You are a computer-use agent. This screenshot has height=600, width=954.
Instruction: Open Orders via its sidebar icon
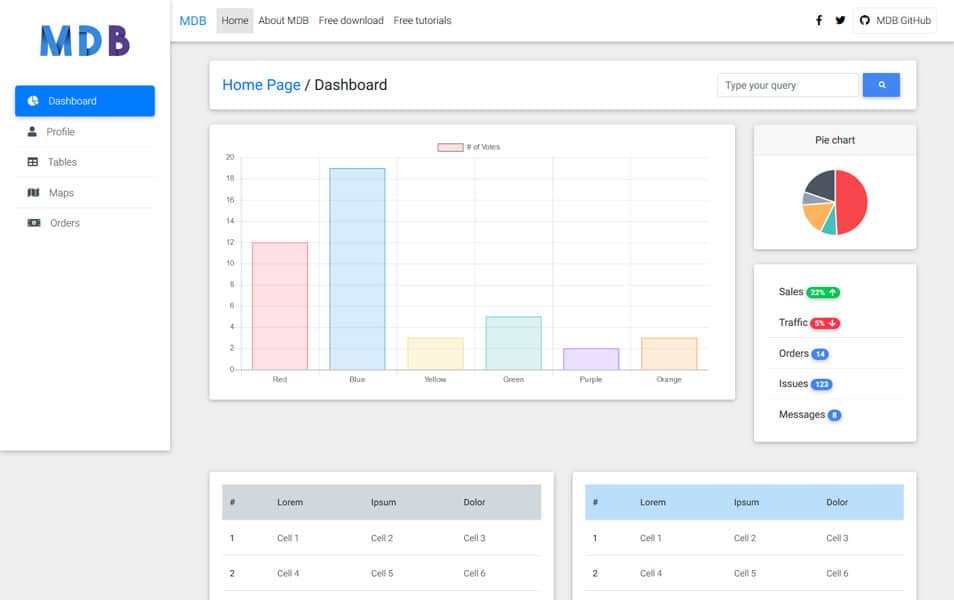(x=32, y=222)
